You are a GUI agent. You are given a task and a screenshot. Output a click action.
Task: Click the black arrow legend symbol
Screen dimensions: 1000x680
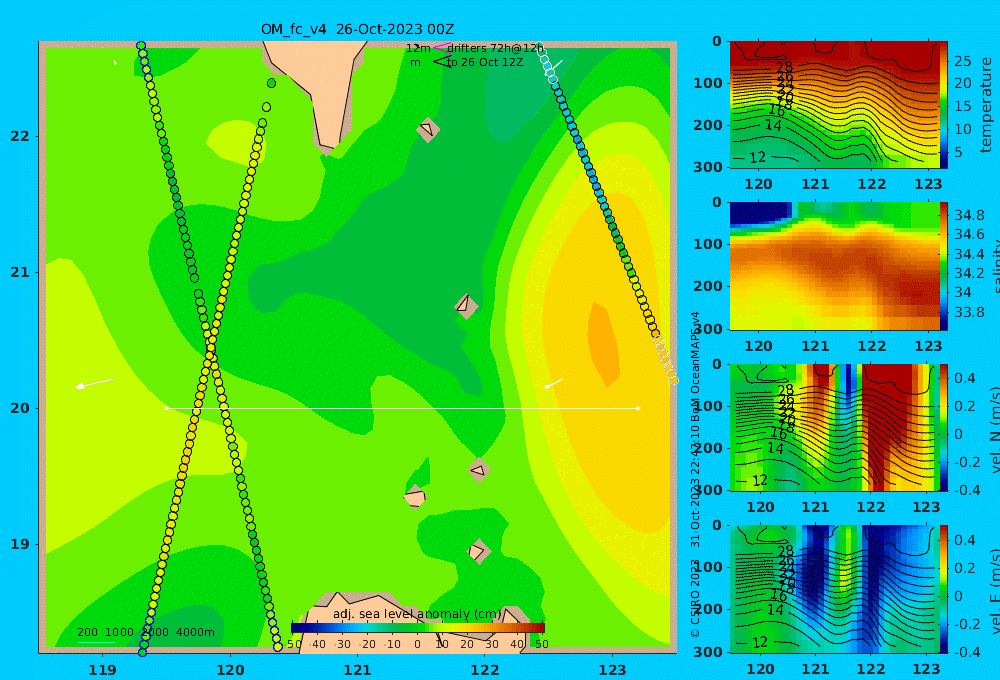point(441,62)
